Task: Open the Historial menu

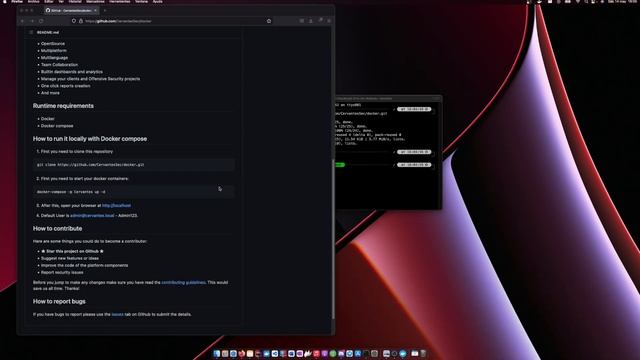Action: click(75, 2)
